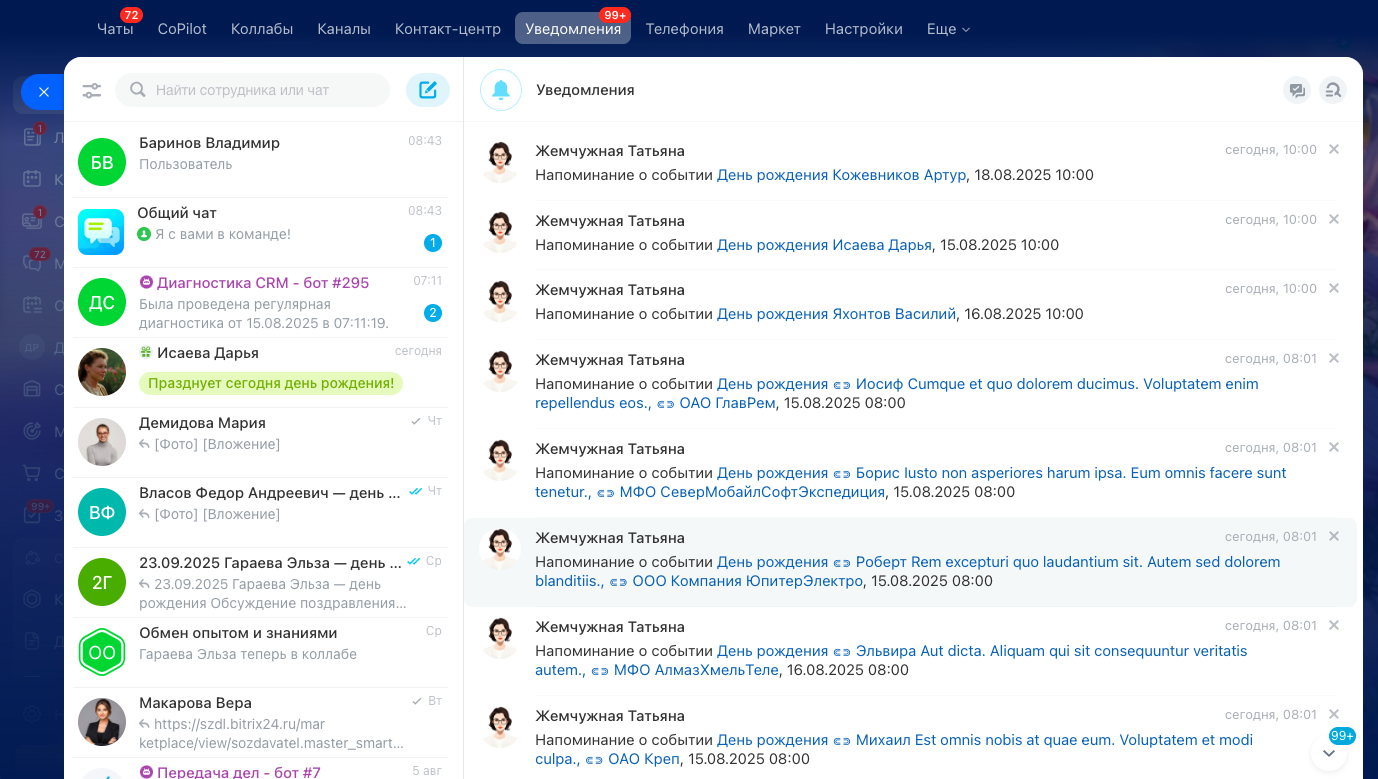Open the Контакт-центр tab
The height and width of the screenshot is (779, 1378).
point(448,29)
